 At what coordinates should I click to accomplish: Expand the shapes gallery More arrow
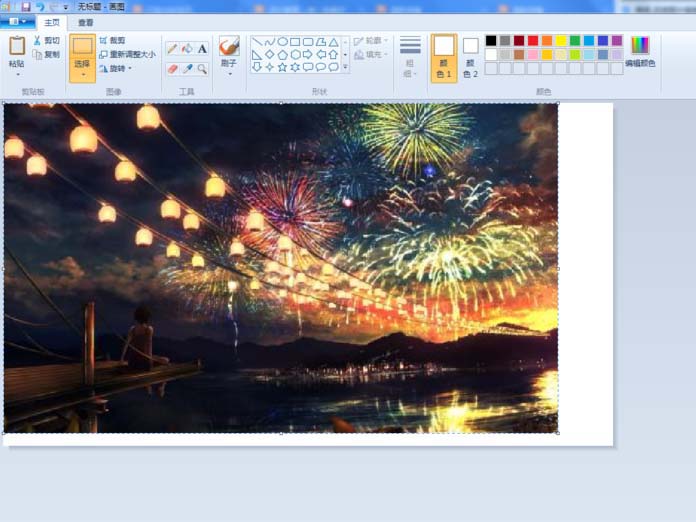pyautogui.click(x=345, y=67)
